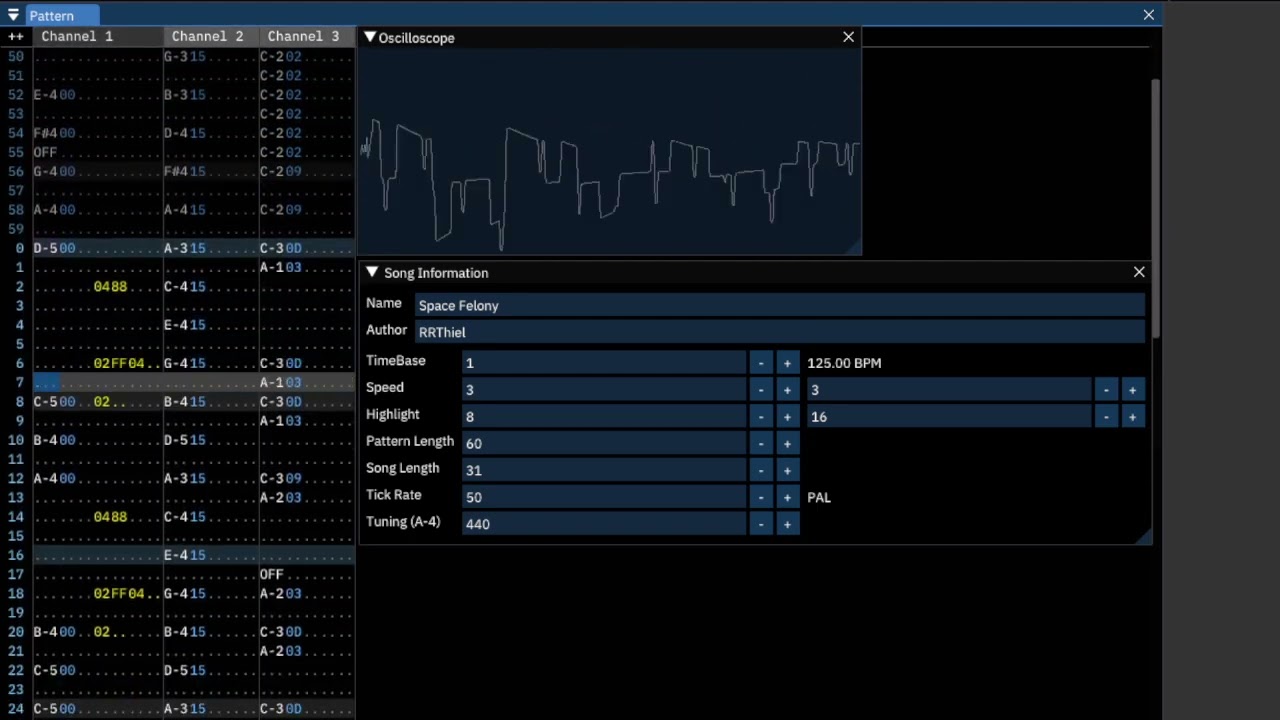
Task: Select E-4 note in row 52
Action: 46,95
